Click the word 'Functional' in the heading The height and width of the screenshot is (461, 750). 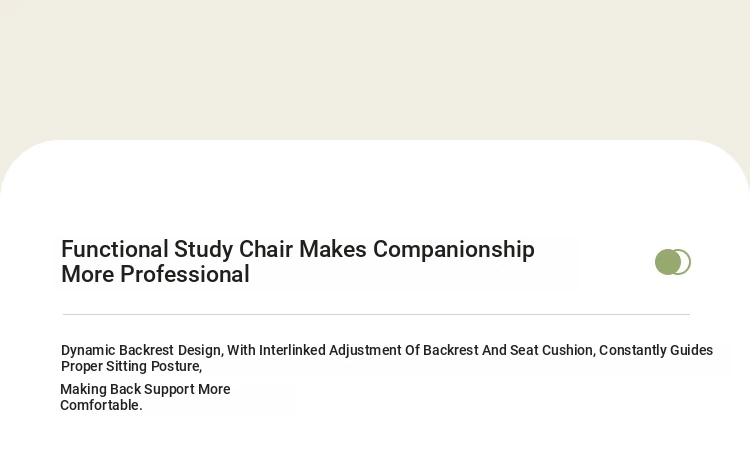coord(114,249)
